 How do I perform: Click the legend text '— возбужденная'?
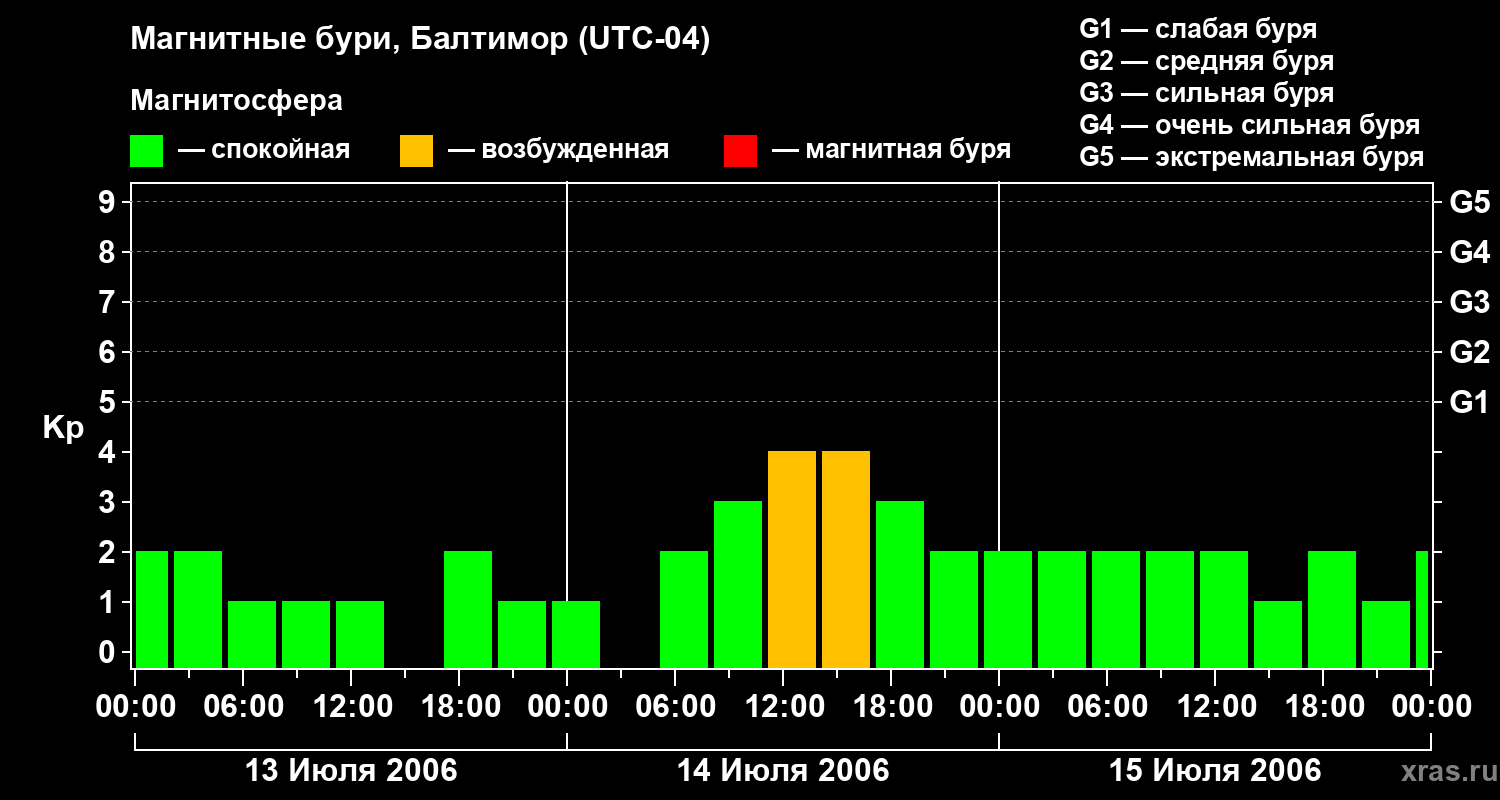(x=558, y=150)
